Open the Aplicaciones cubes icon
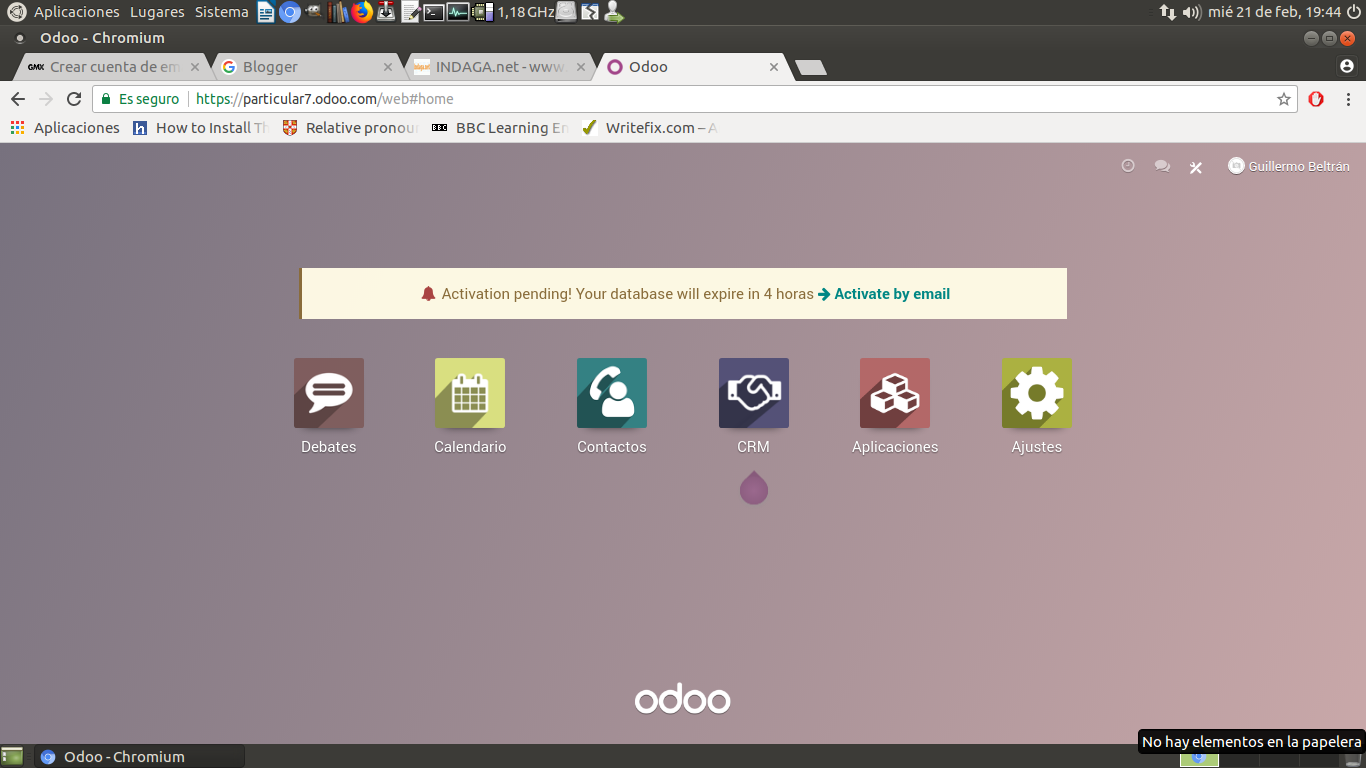The width and height of the screenshot is (1366, 768). [895, 393]
